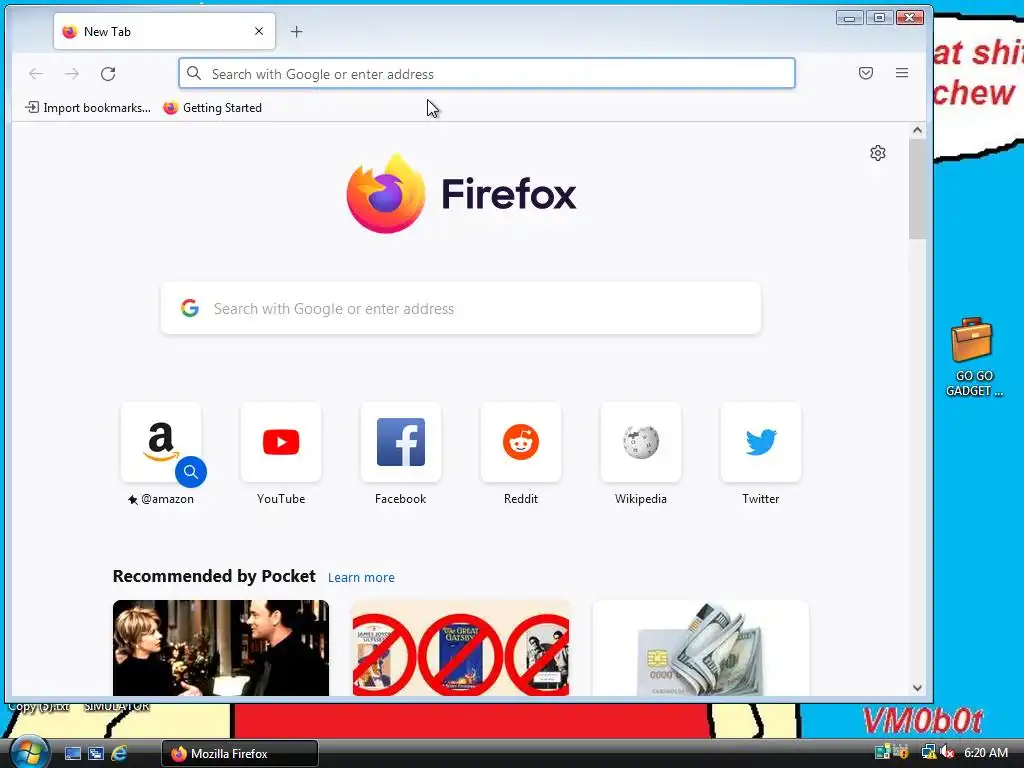
Task: Click the taskbar clock showing 6:20 AM
Action: click(986, 753)
